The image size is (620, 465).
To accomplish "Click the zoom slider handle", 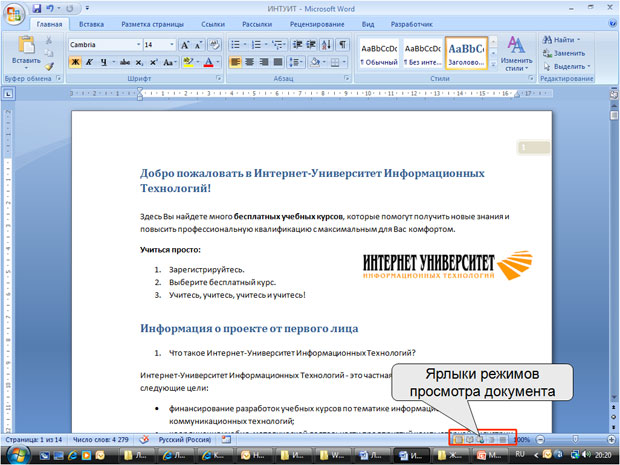I will pyautogui.click(x=575, y=439).
